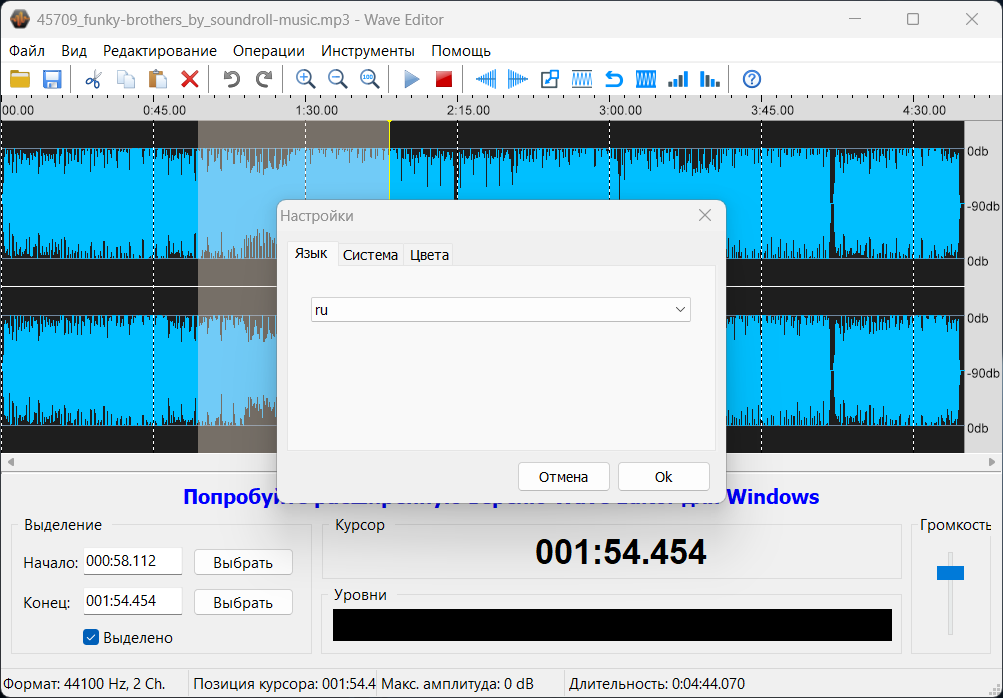The width and height of the screenshot is (1003, 698).
Task: Confirm settings with the Ok button
Action: [x=663, y=477]
